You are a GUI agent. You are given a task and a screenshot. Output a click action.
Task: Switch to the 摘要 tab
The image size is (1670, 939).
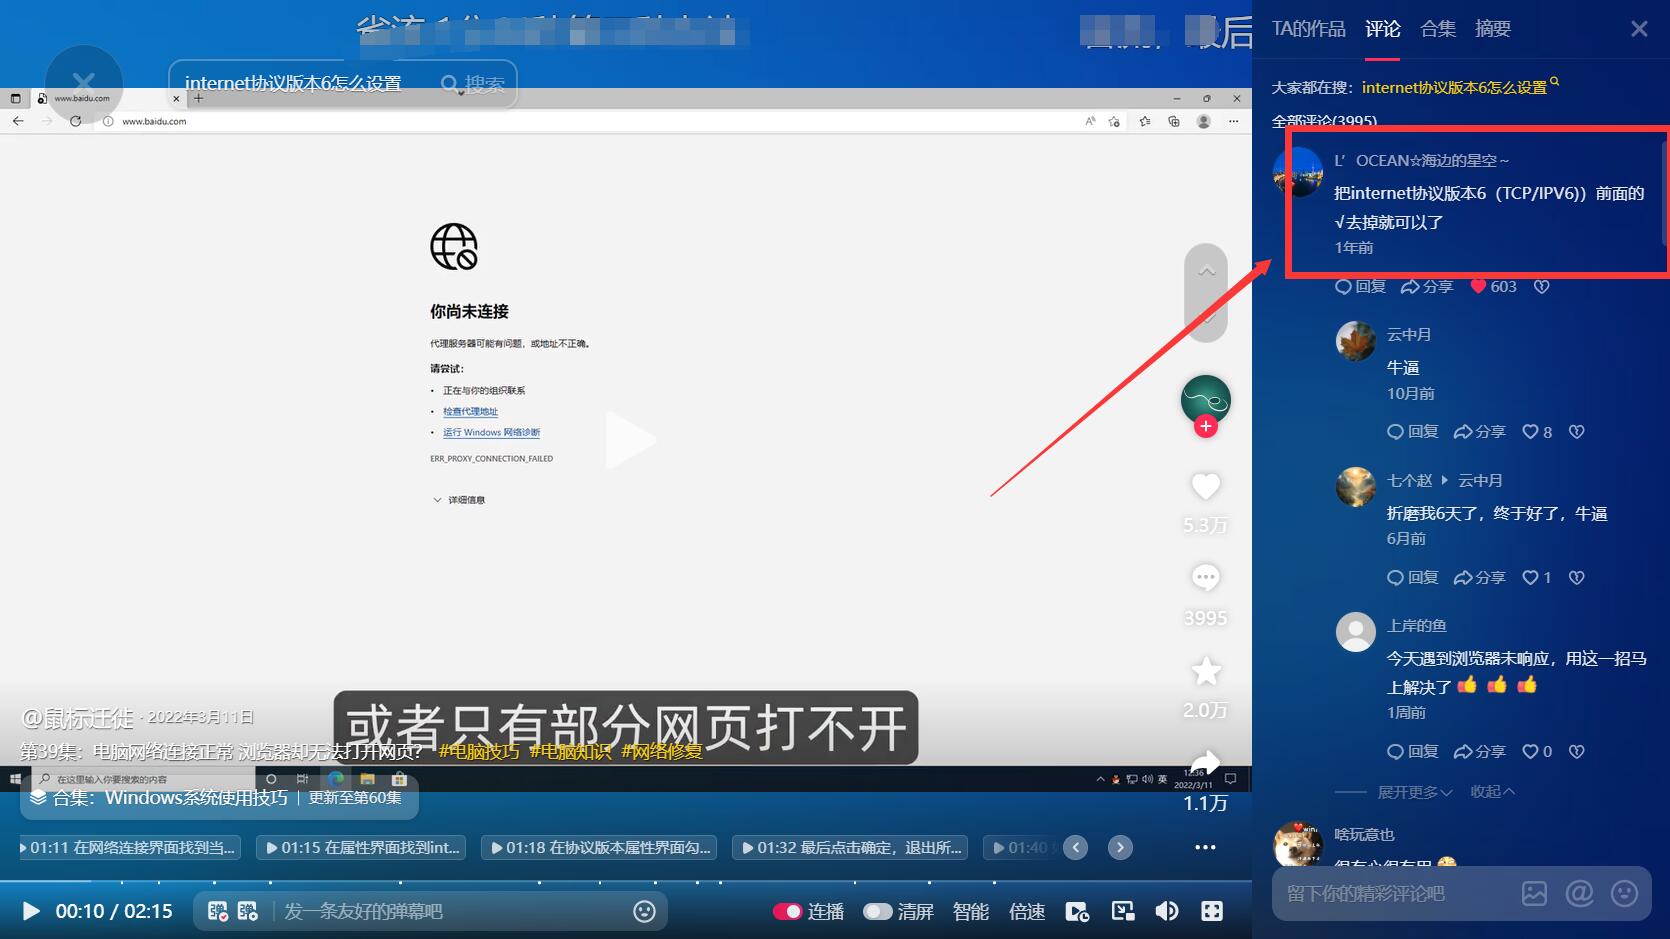point(1493,29)
